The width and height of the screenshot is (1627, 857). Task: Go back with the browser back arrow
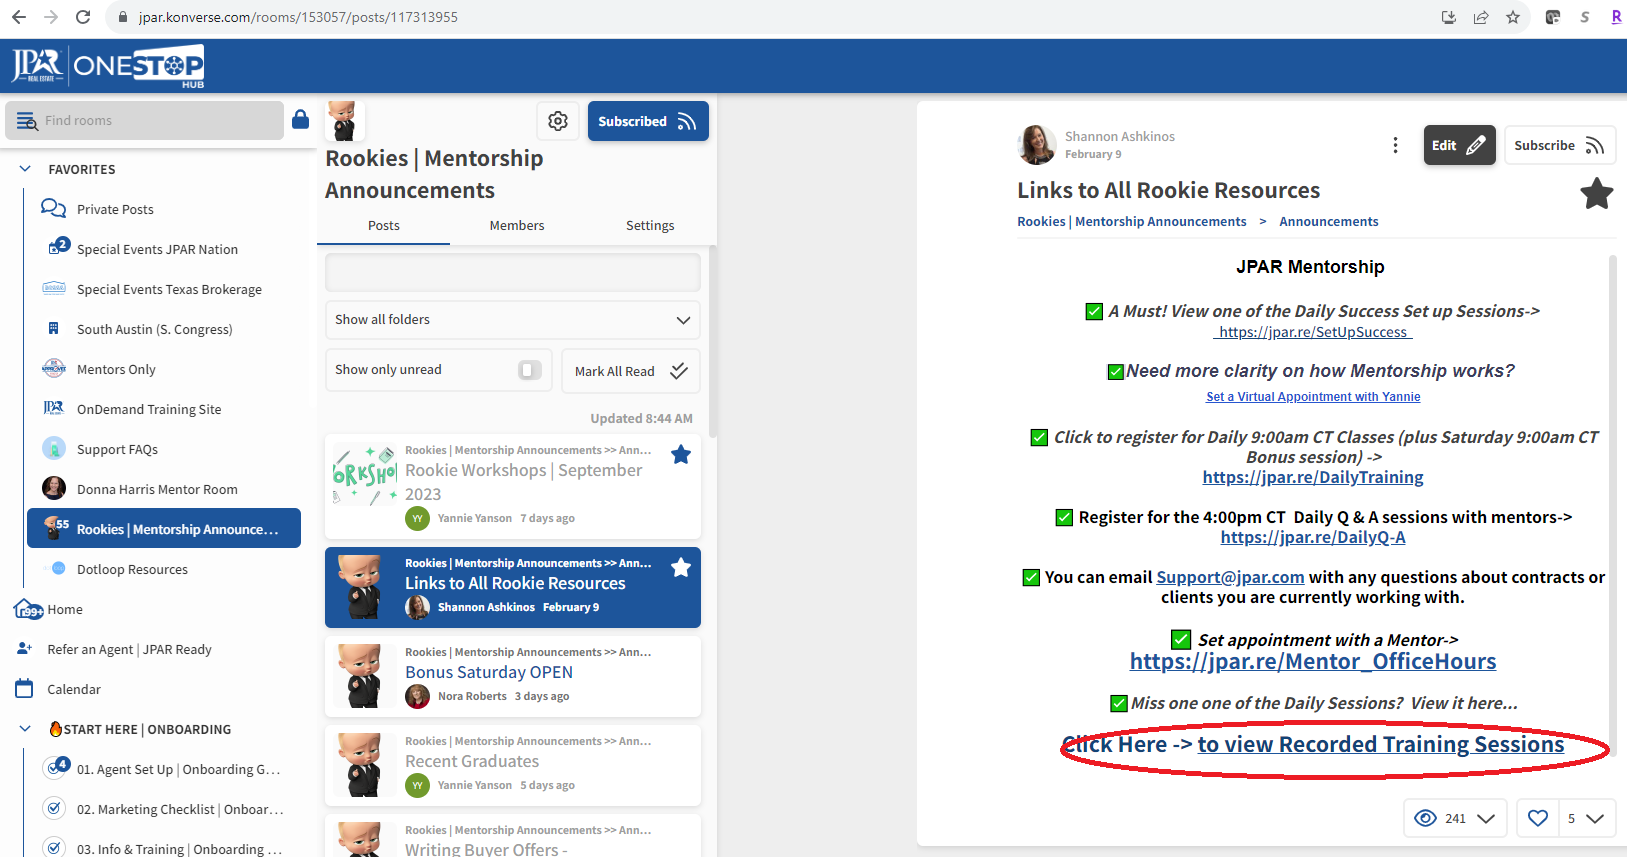(18, 17)
